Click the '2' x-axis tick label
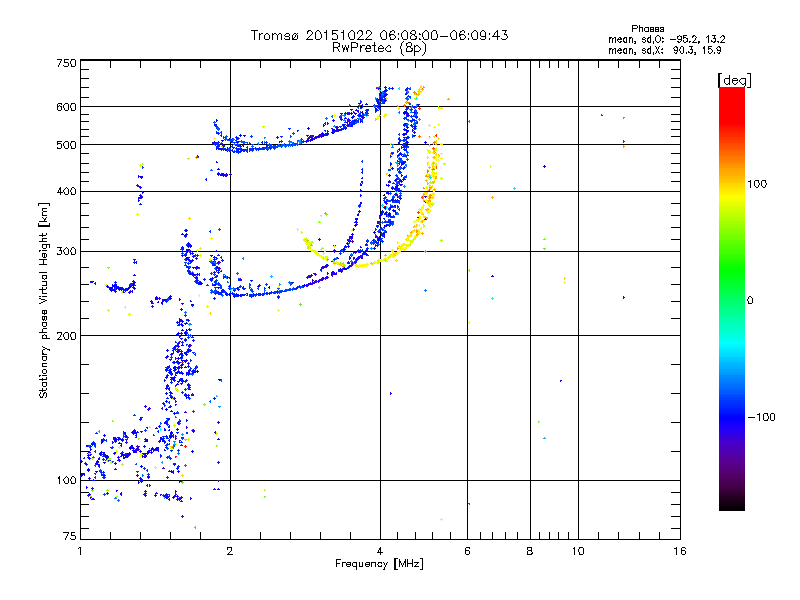Image resolution: width=800 pixels, height=600 pixels. pos(230,551)
